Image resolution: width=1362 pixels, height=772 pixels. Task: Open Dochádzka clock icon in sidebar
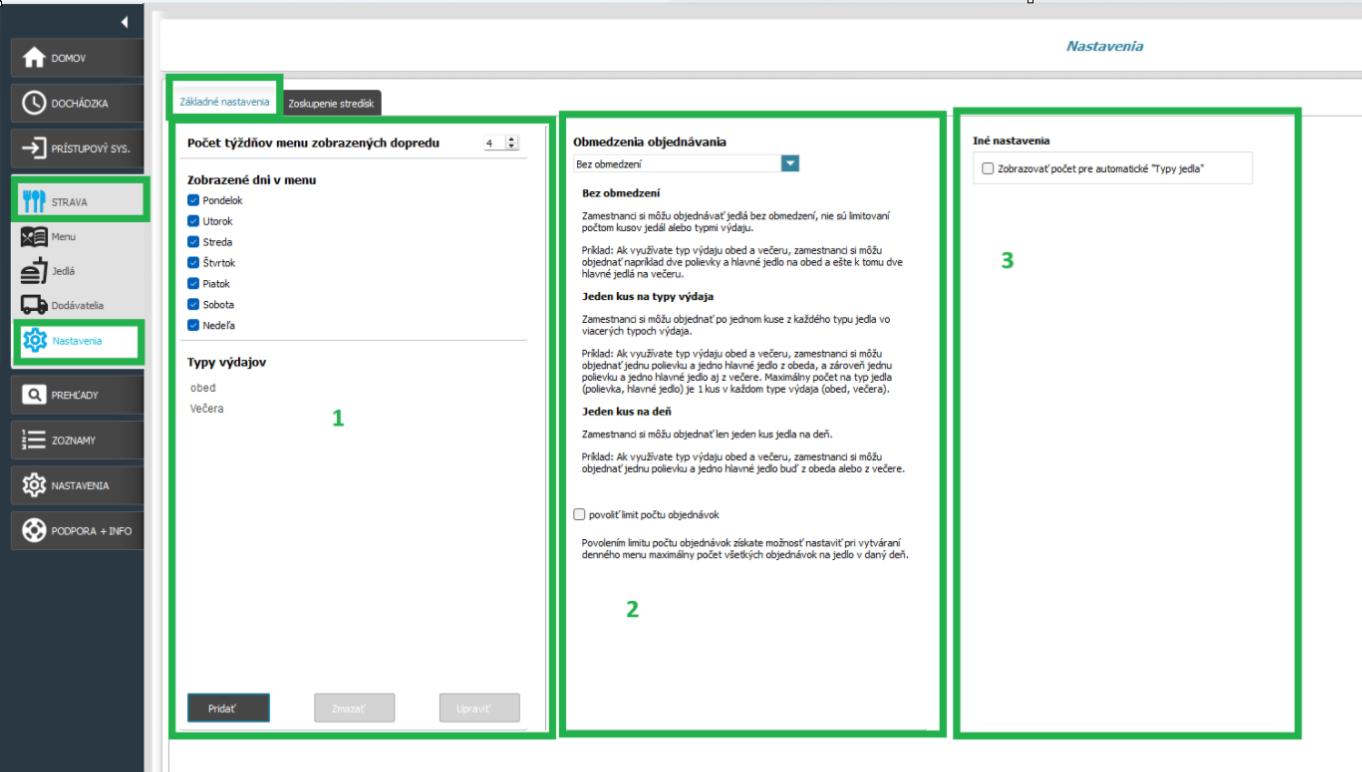point(33,103)
